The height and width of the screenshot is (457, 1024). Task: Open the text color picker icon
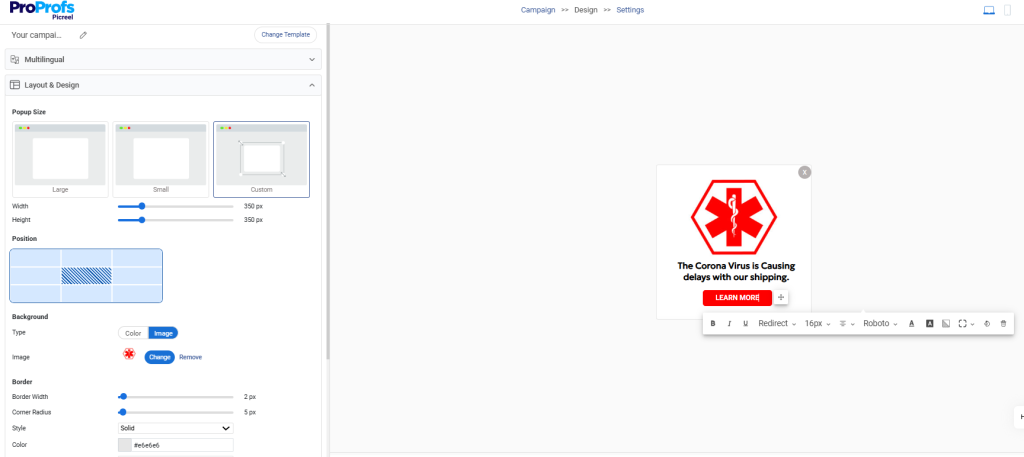click(x=912, y=324)
